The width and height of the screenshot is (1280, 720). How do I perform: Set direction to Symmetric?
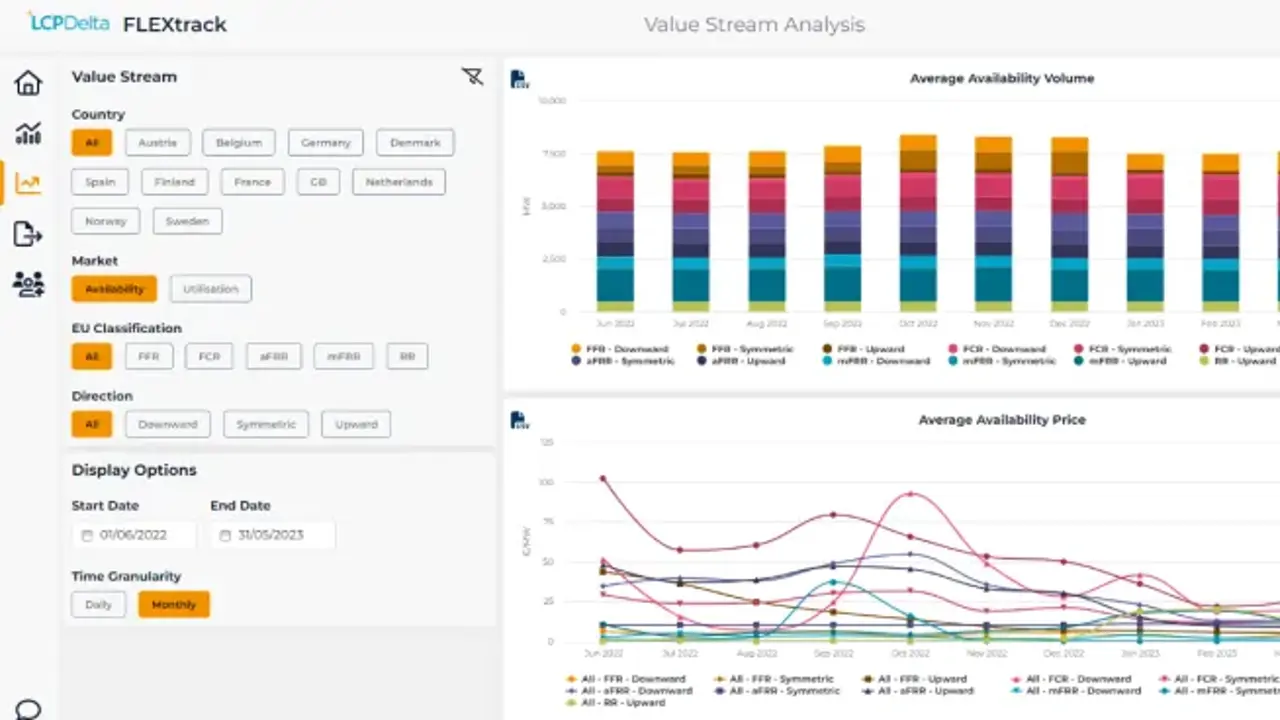tap(266, 424)
